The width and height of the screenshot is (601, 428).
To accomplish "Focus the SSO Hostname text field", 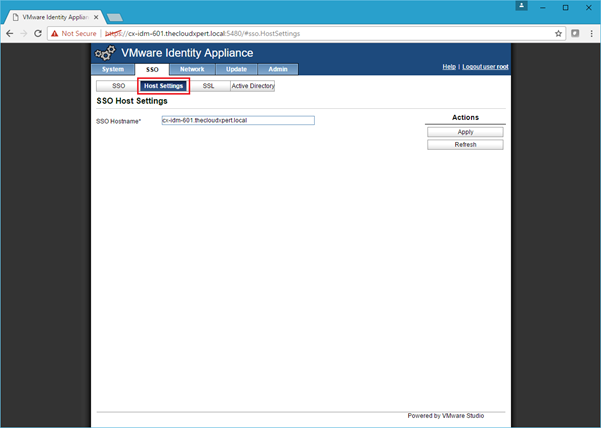I will (237, 120).
